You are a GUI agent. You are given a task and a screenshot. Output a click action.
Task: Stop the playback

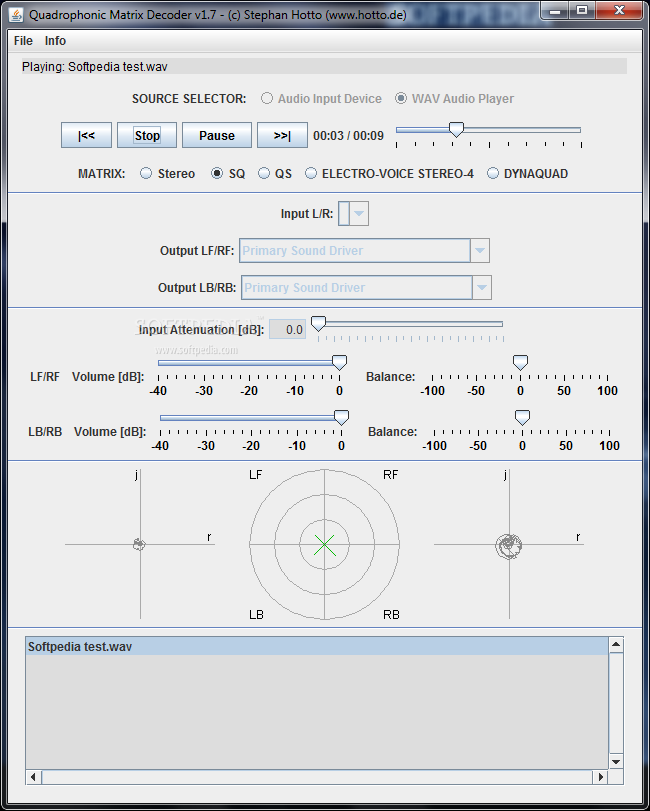point(147,136)
